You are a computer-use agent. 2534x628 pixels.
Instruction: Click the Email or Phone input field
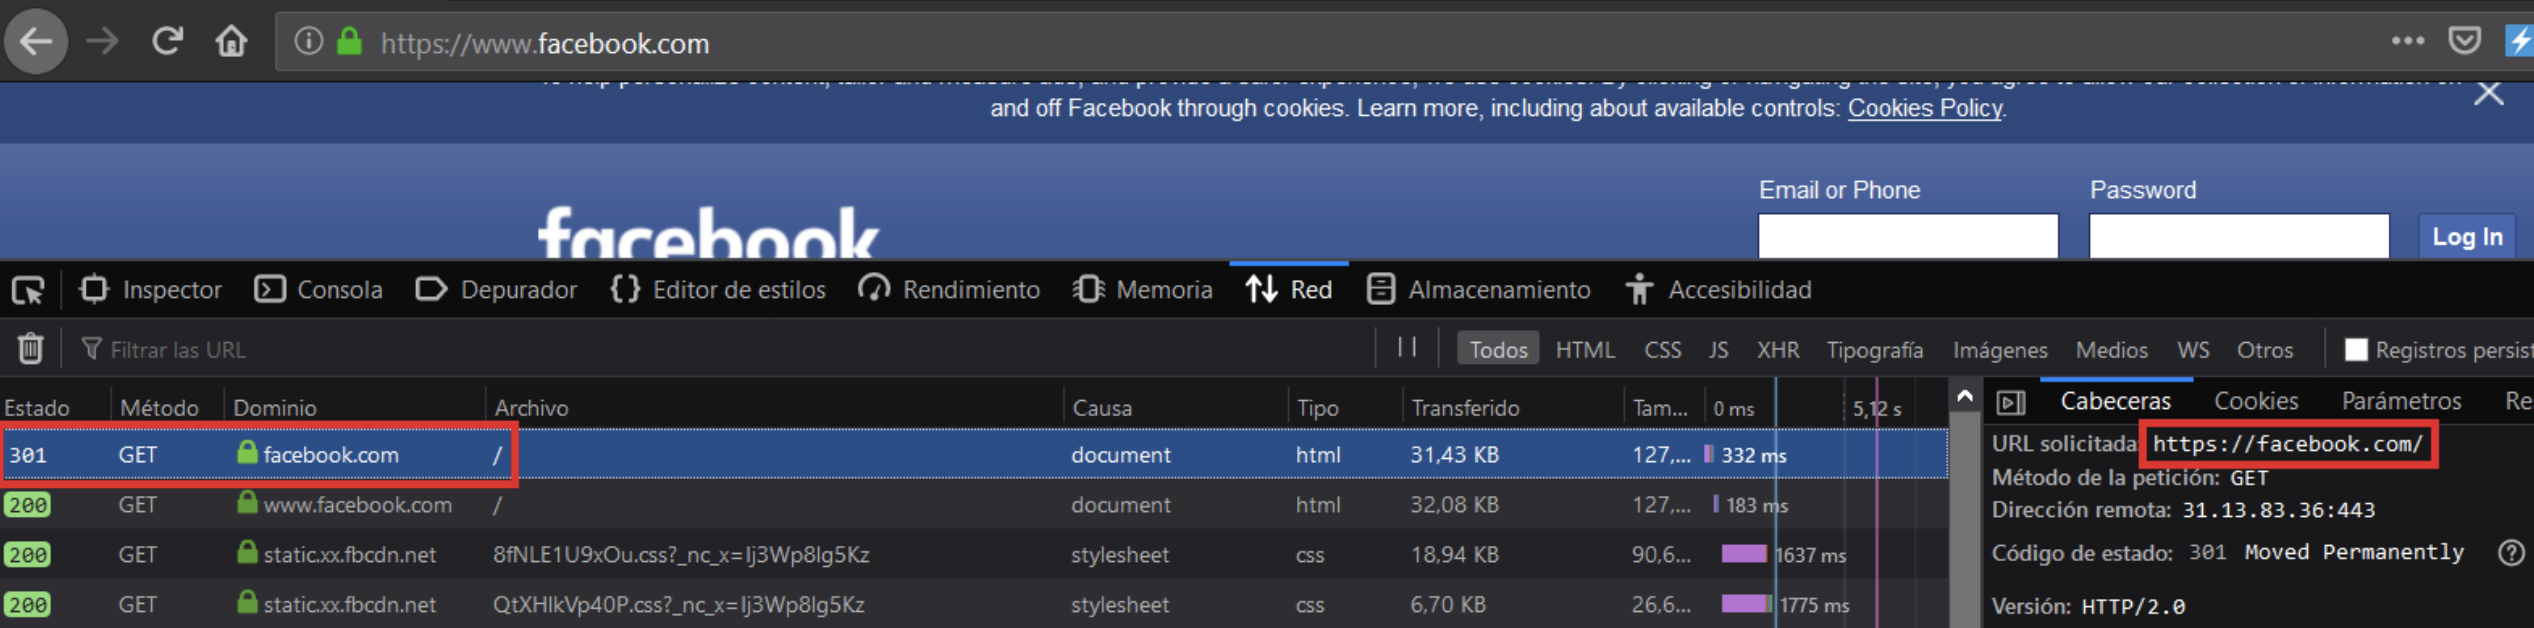pos(1907,236)
